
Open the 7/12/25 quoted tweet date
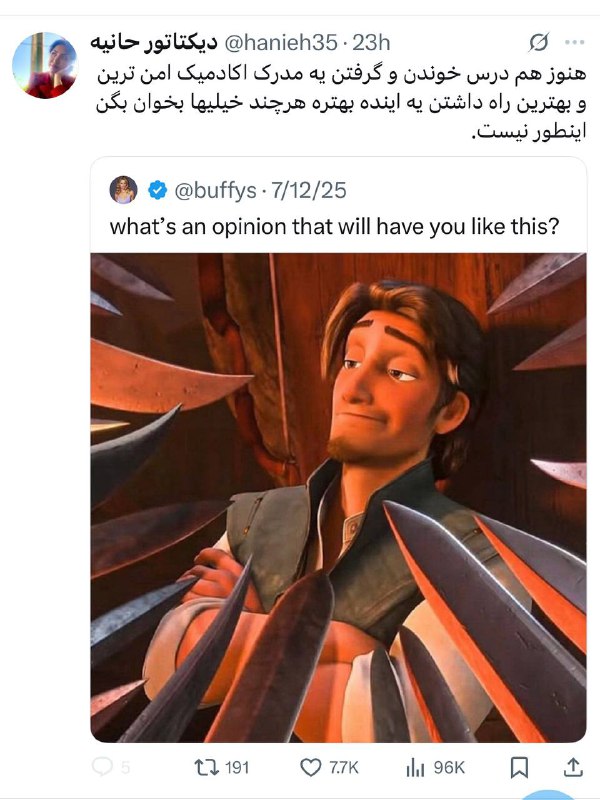click(x=309, y=190)
